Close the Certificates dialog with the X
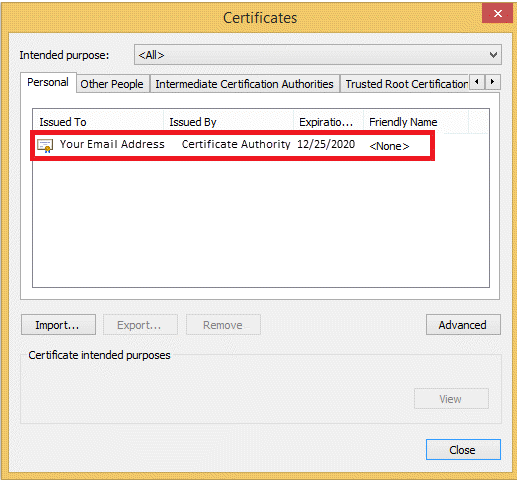517x480 pixels. pos(497,13)
